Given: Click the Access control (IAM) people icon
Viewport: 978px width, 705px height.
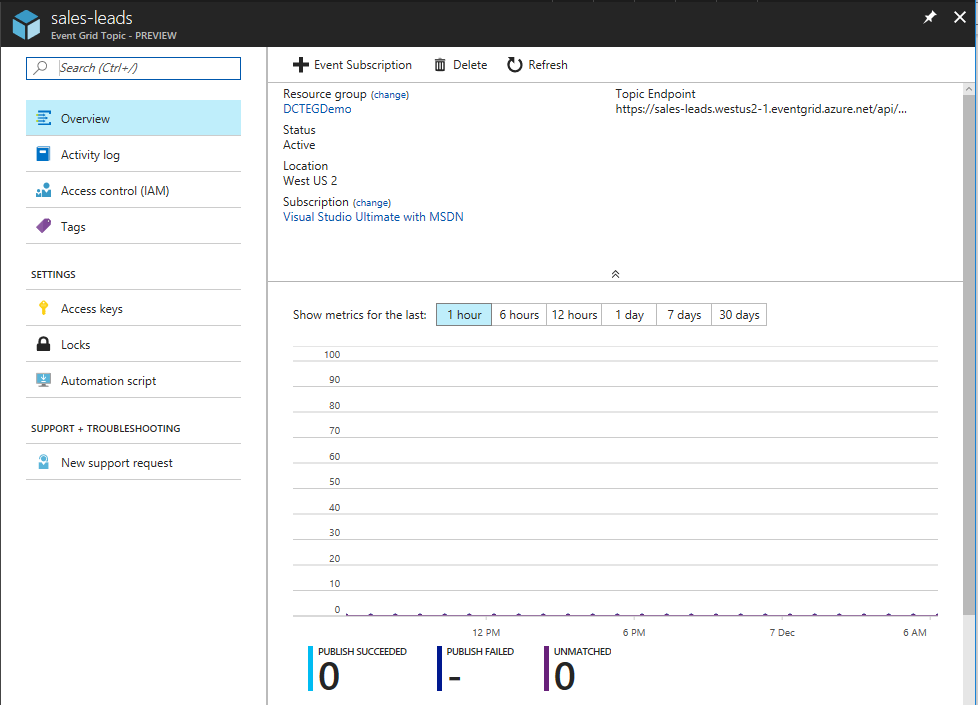Looking at the screenshot, I should 43,190.
